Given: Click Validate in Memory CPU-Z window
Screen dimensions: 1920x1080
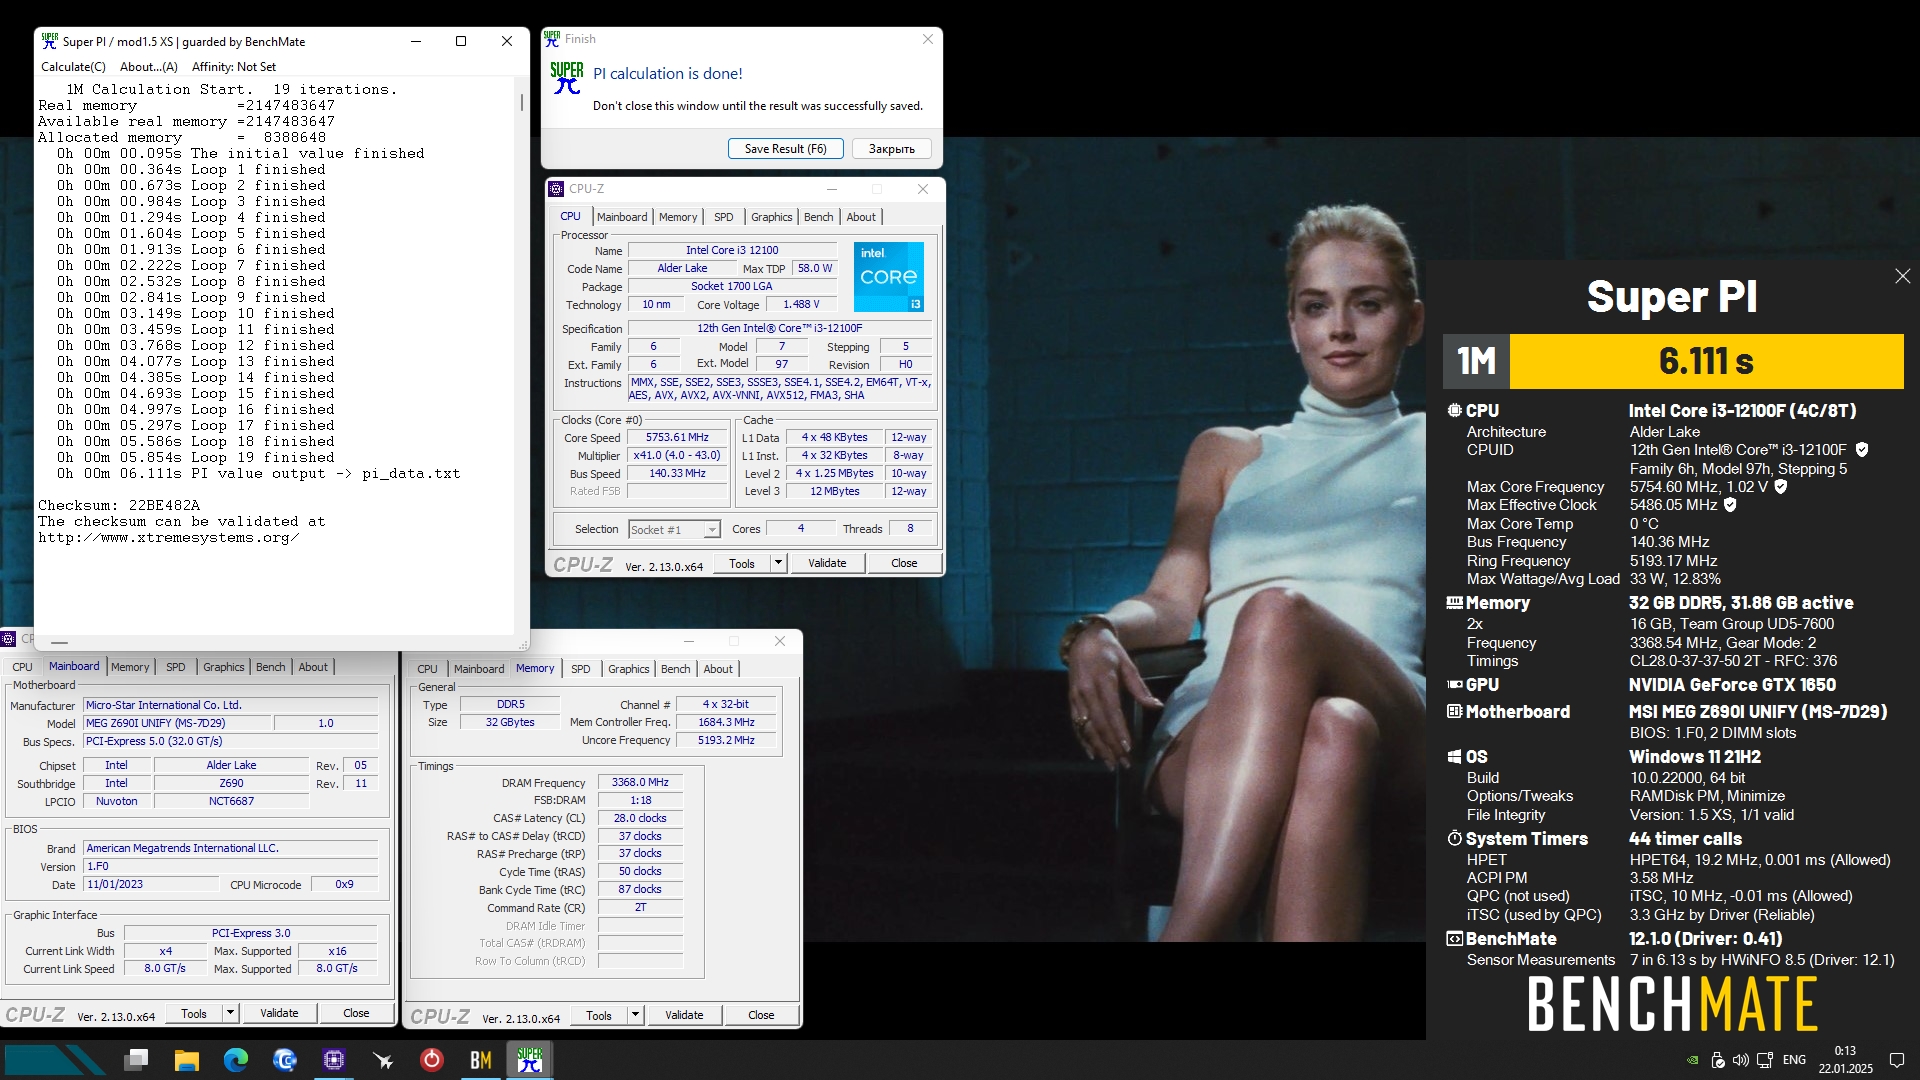Looking at the screenshot, I should click(x=684, y=1015).
